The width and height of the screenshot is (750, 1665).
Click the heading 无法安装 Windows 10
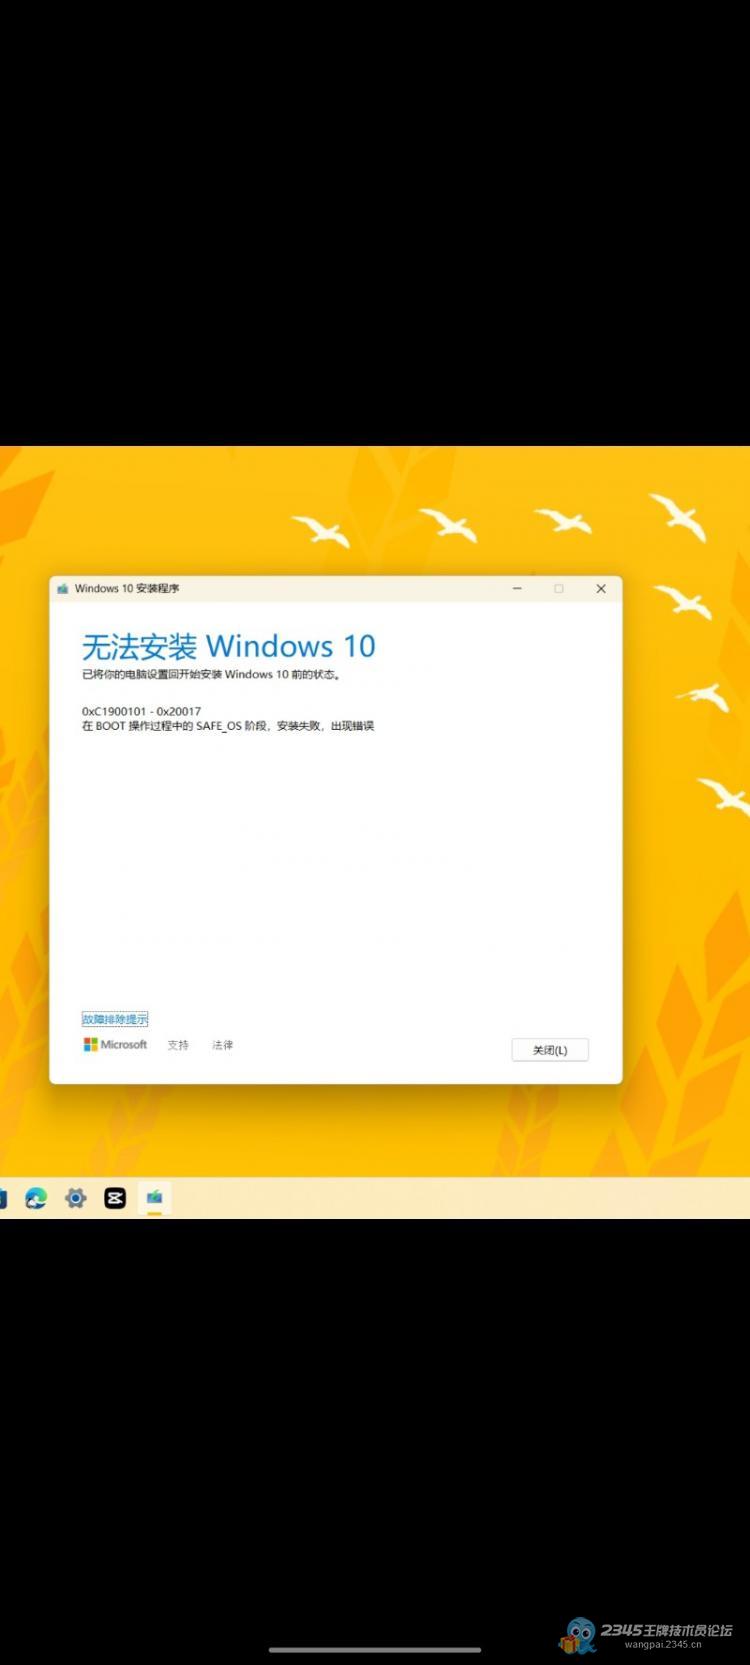tap(228, 646)
